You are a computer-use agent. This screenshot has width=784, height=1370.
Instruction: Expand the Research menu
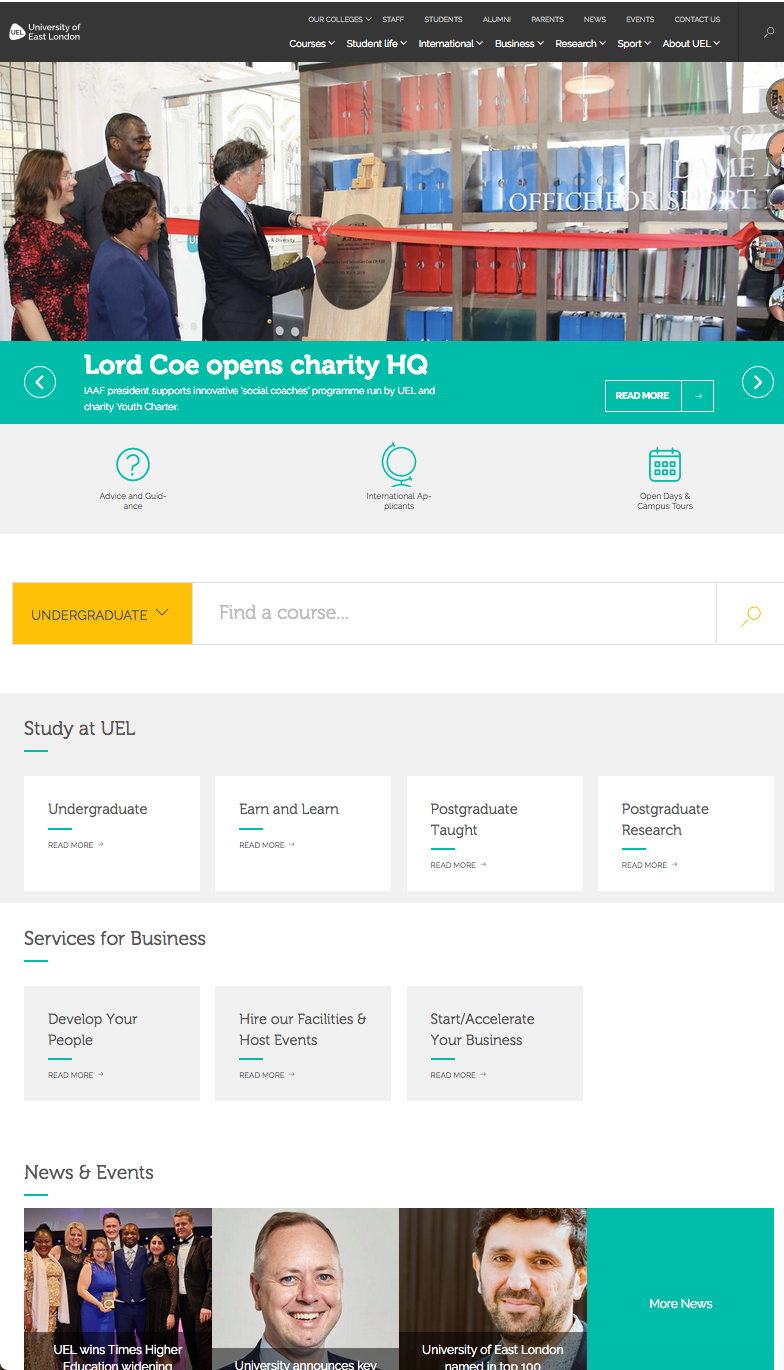pos(581,44)
